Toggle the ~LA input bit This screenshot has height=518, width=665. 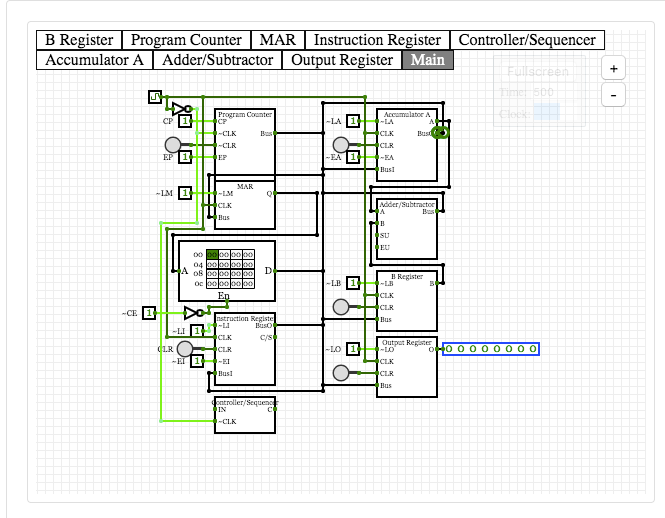pos(353,121)
